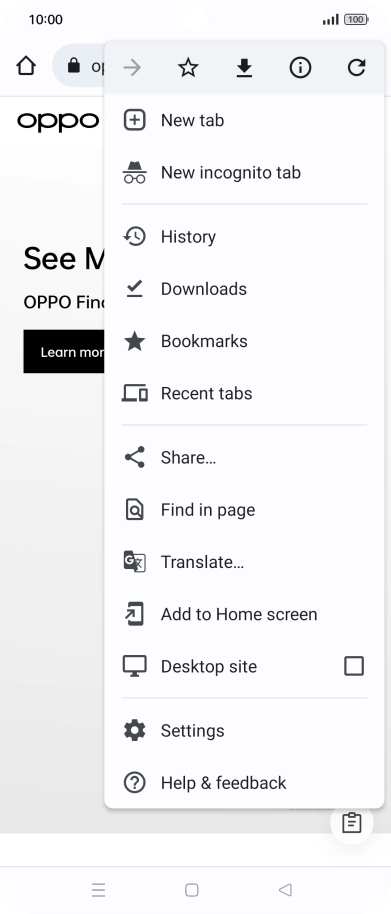The image size is (391, 914).
Task: Open browsing History
Action: click(x=244, y=237)
